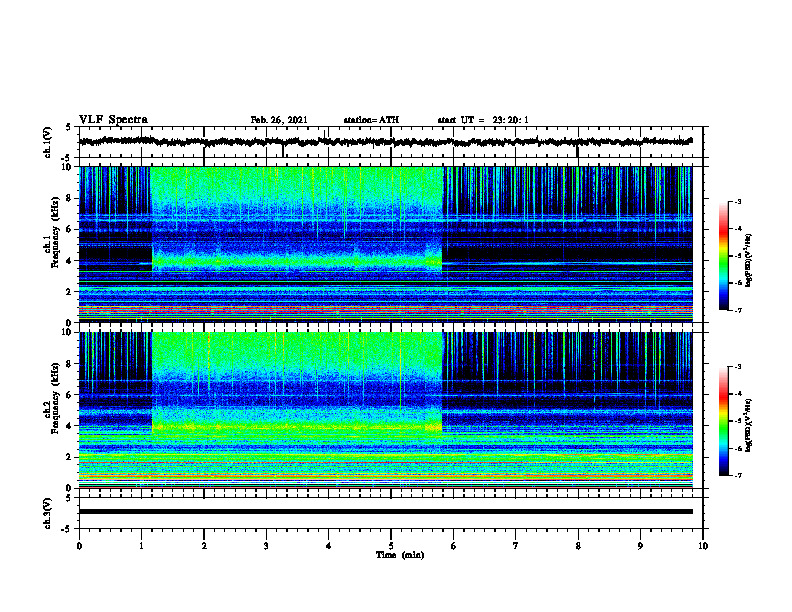
Task: Click tick label "10" on the time axis
Action: pyautogui.click(x=703, y=546)
